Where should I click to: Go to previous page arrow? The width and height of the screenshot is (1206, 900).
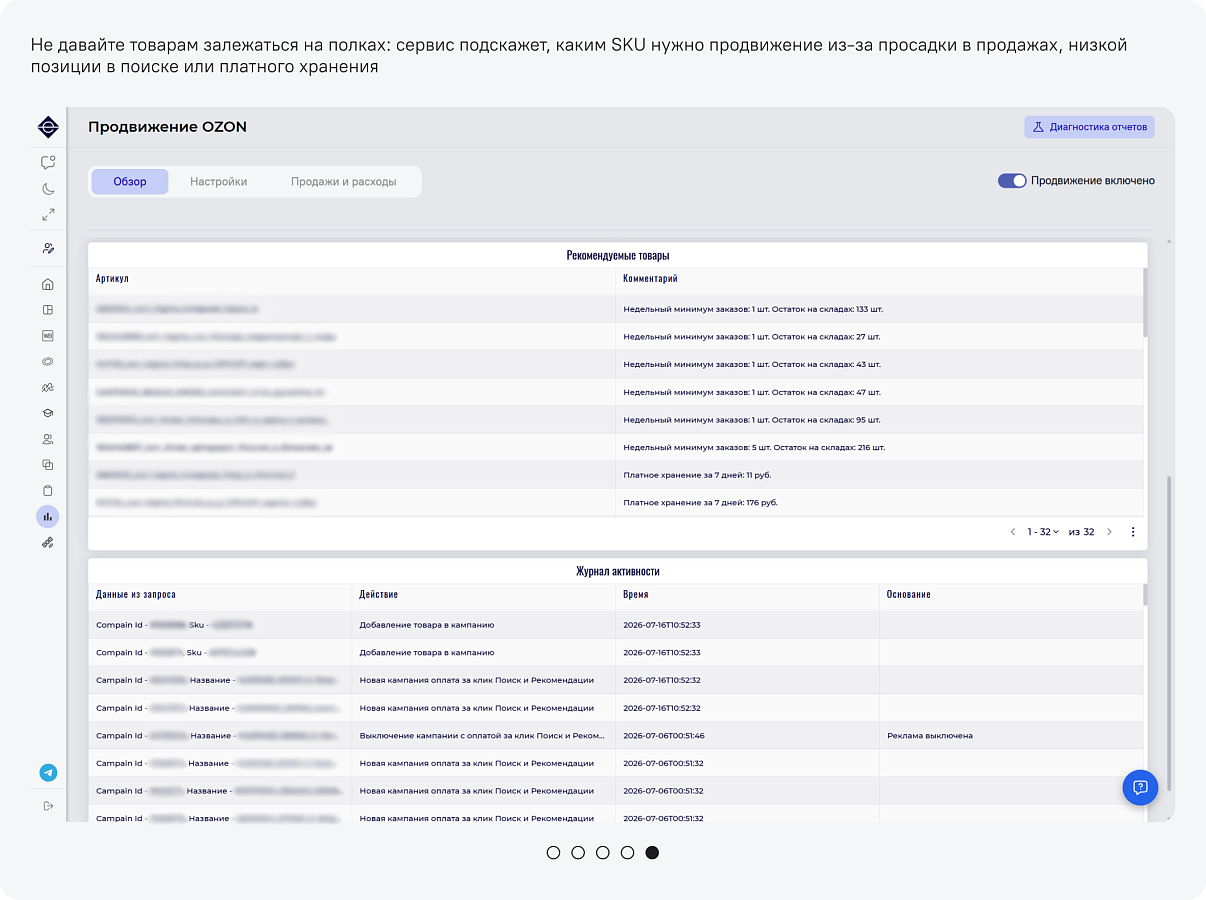point(1013,532)
